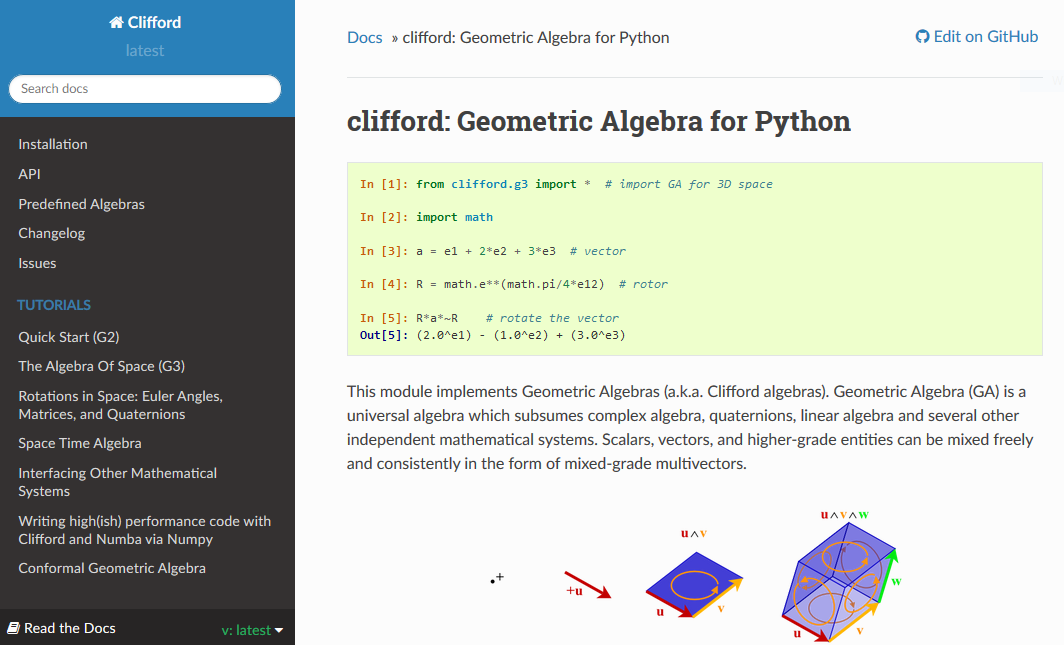Screen dimensions: 1064x645
Task: Open the Clifford project home link
Action: pyautogui.click(x=145, y=22)
